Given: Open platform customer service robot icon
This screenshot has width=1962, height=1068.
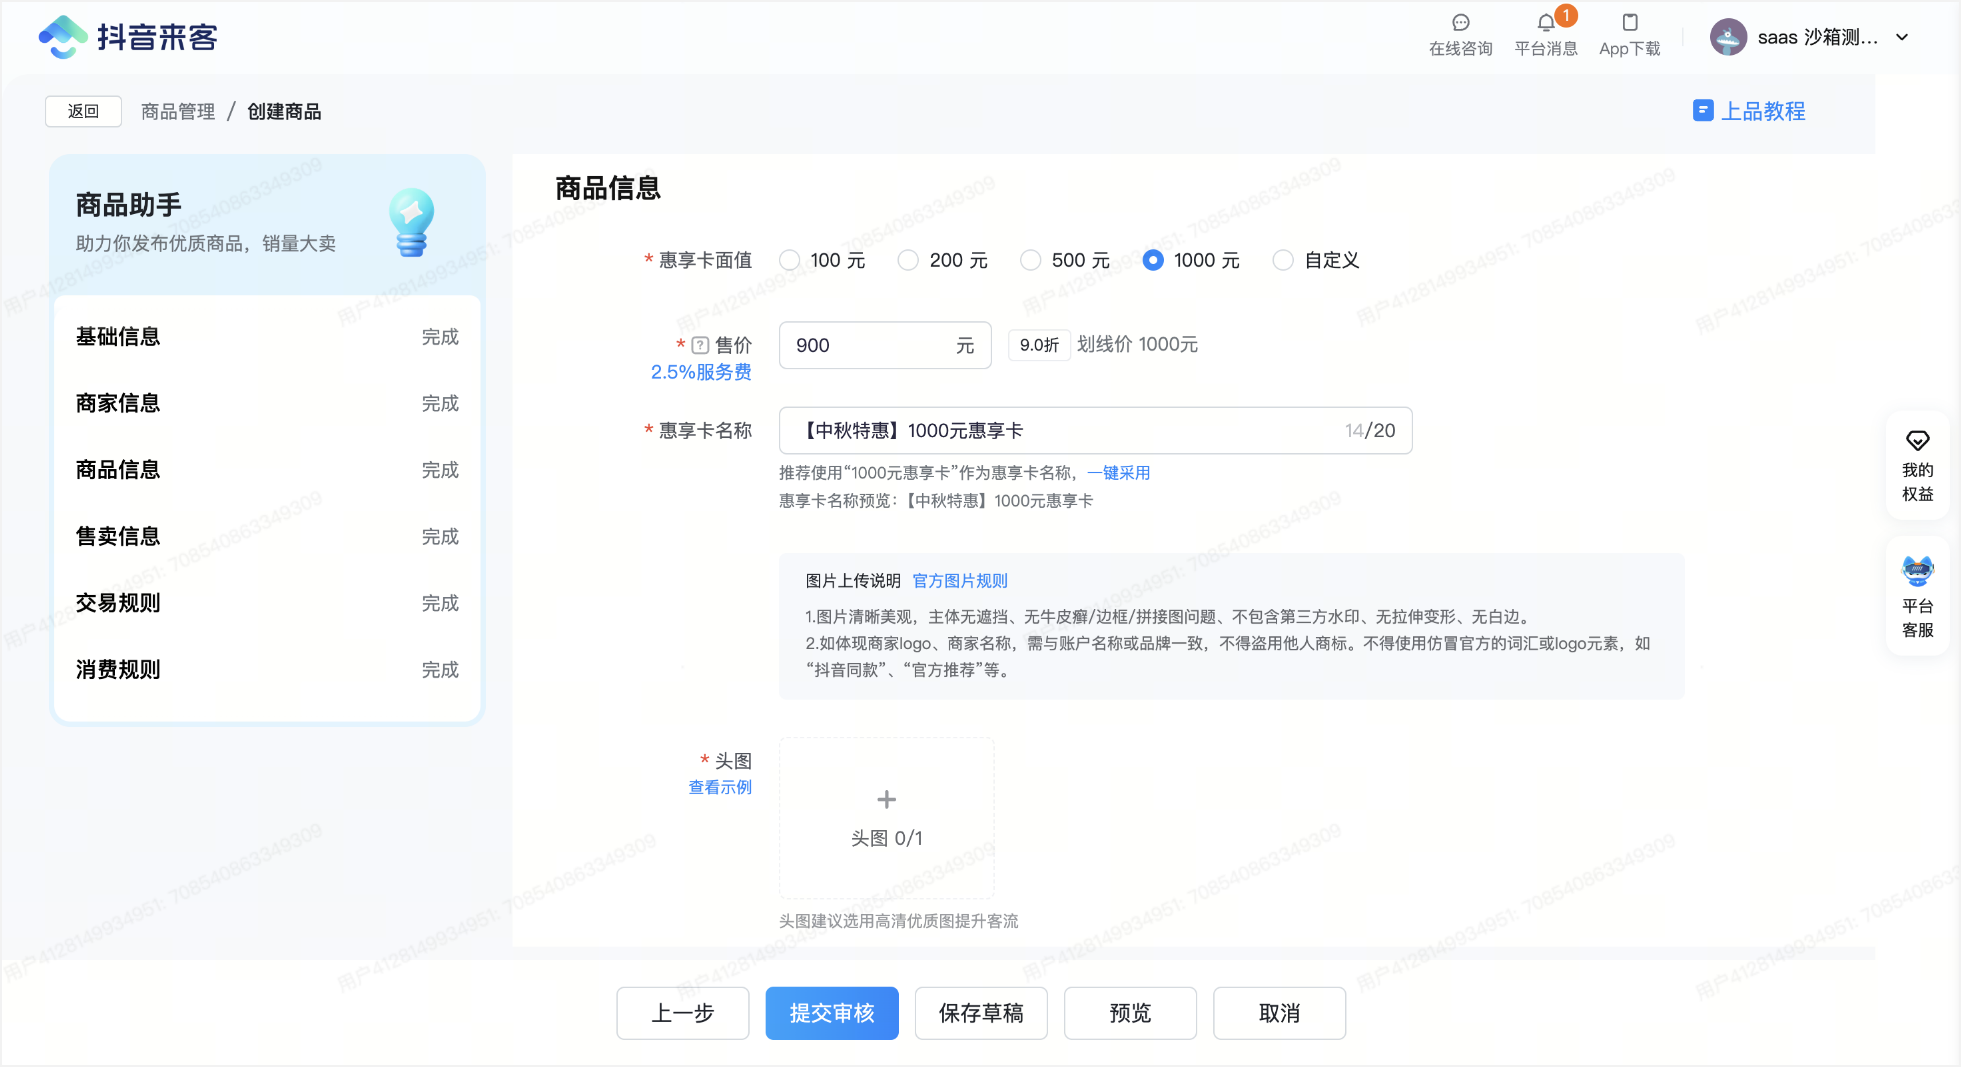Looking at the screenshot, I should [1917, 572].
